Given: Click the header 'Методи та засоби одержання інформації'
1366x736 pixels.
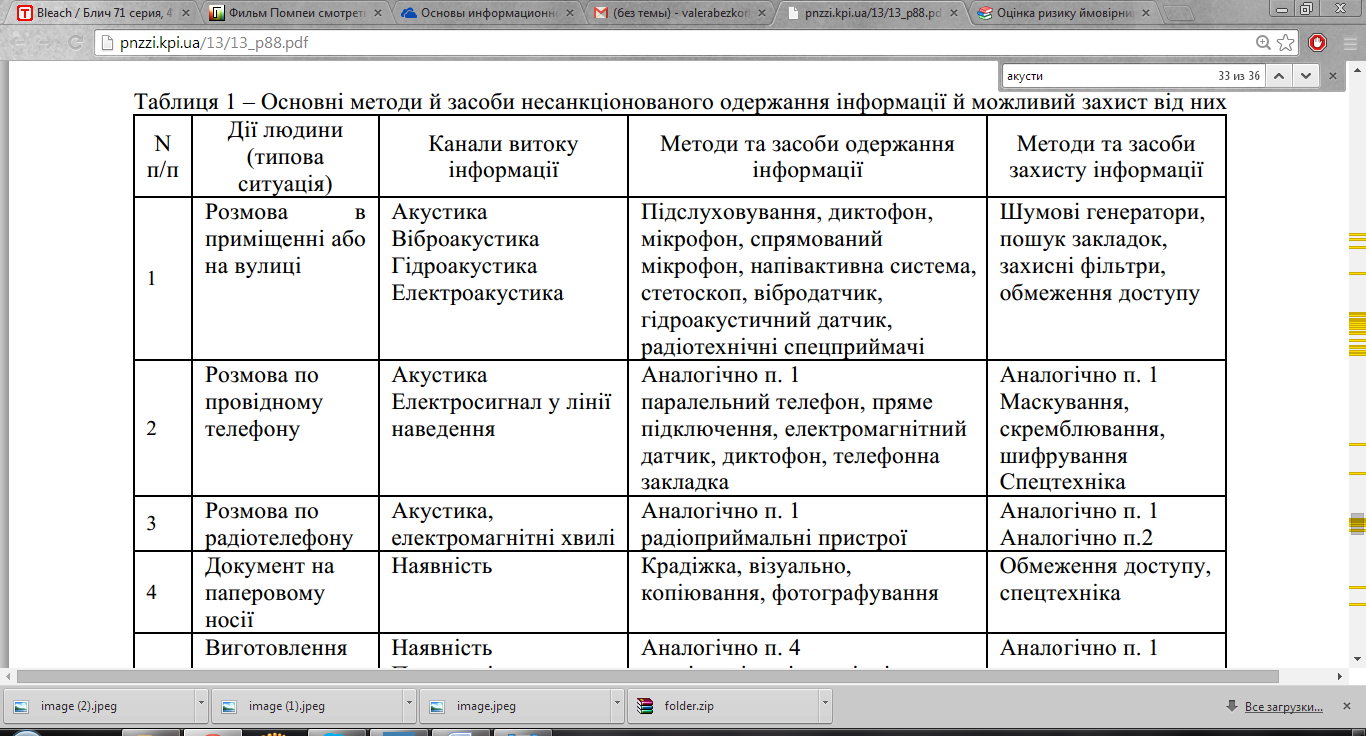Looking at the screenshot, I should point(807,156).
